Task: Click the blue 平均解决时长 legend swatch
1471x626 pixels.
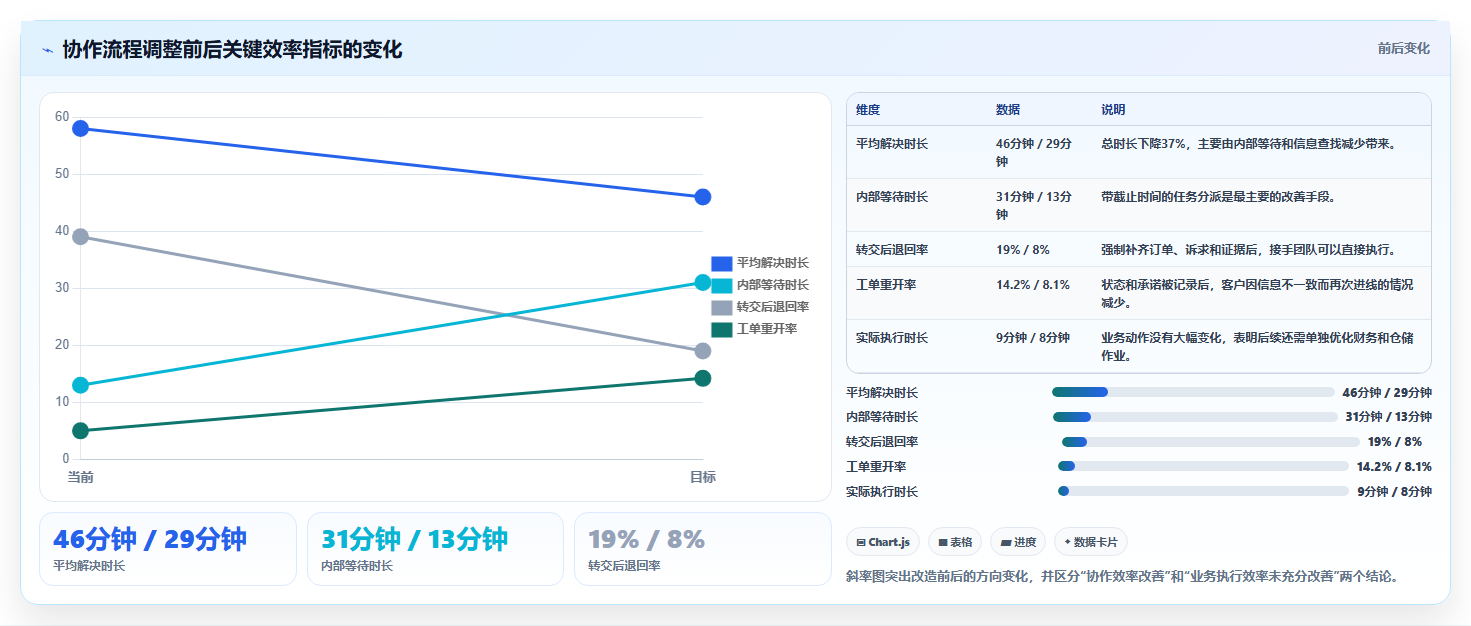Action: 722,263
